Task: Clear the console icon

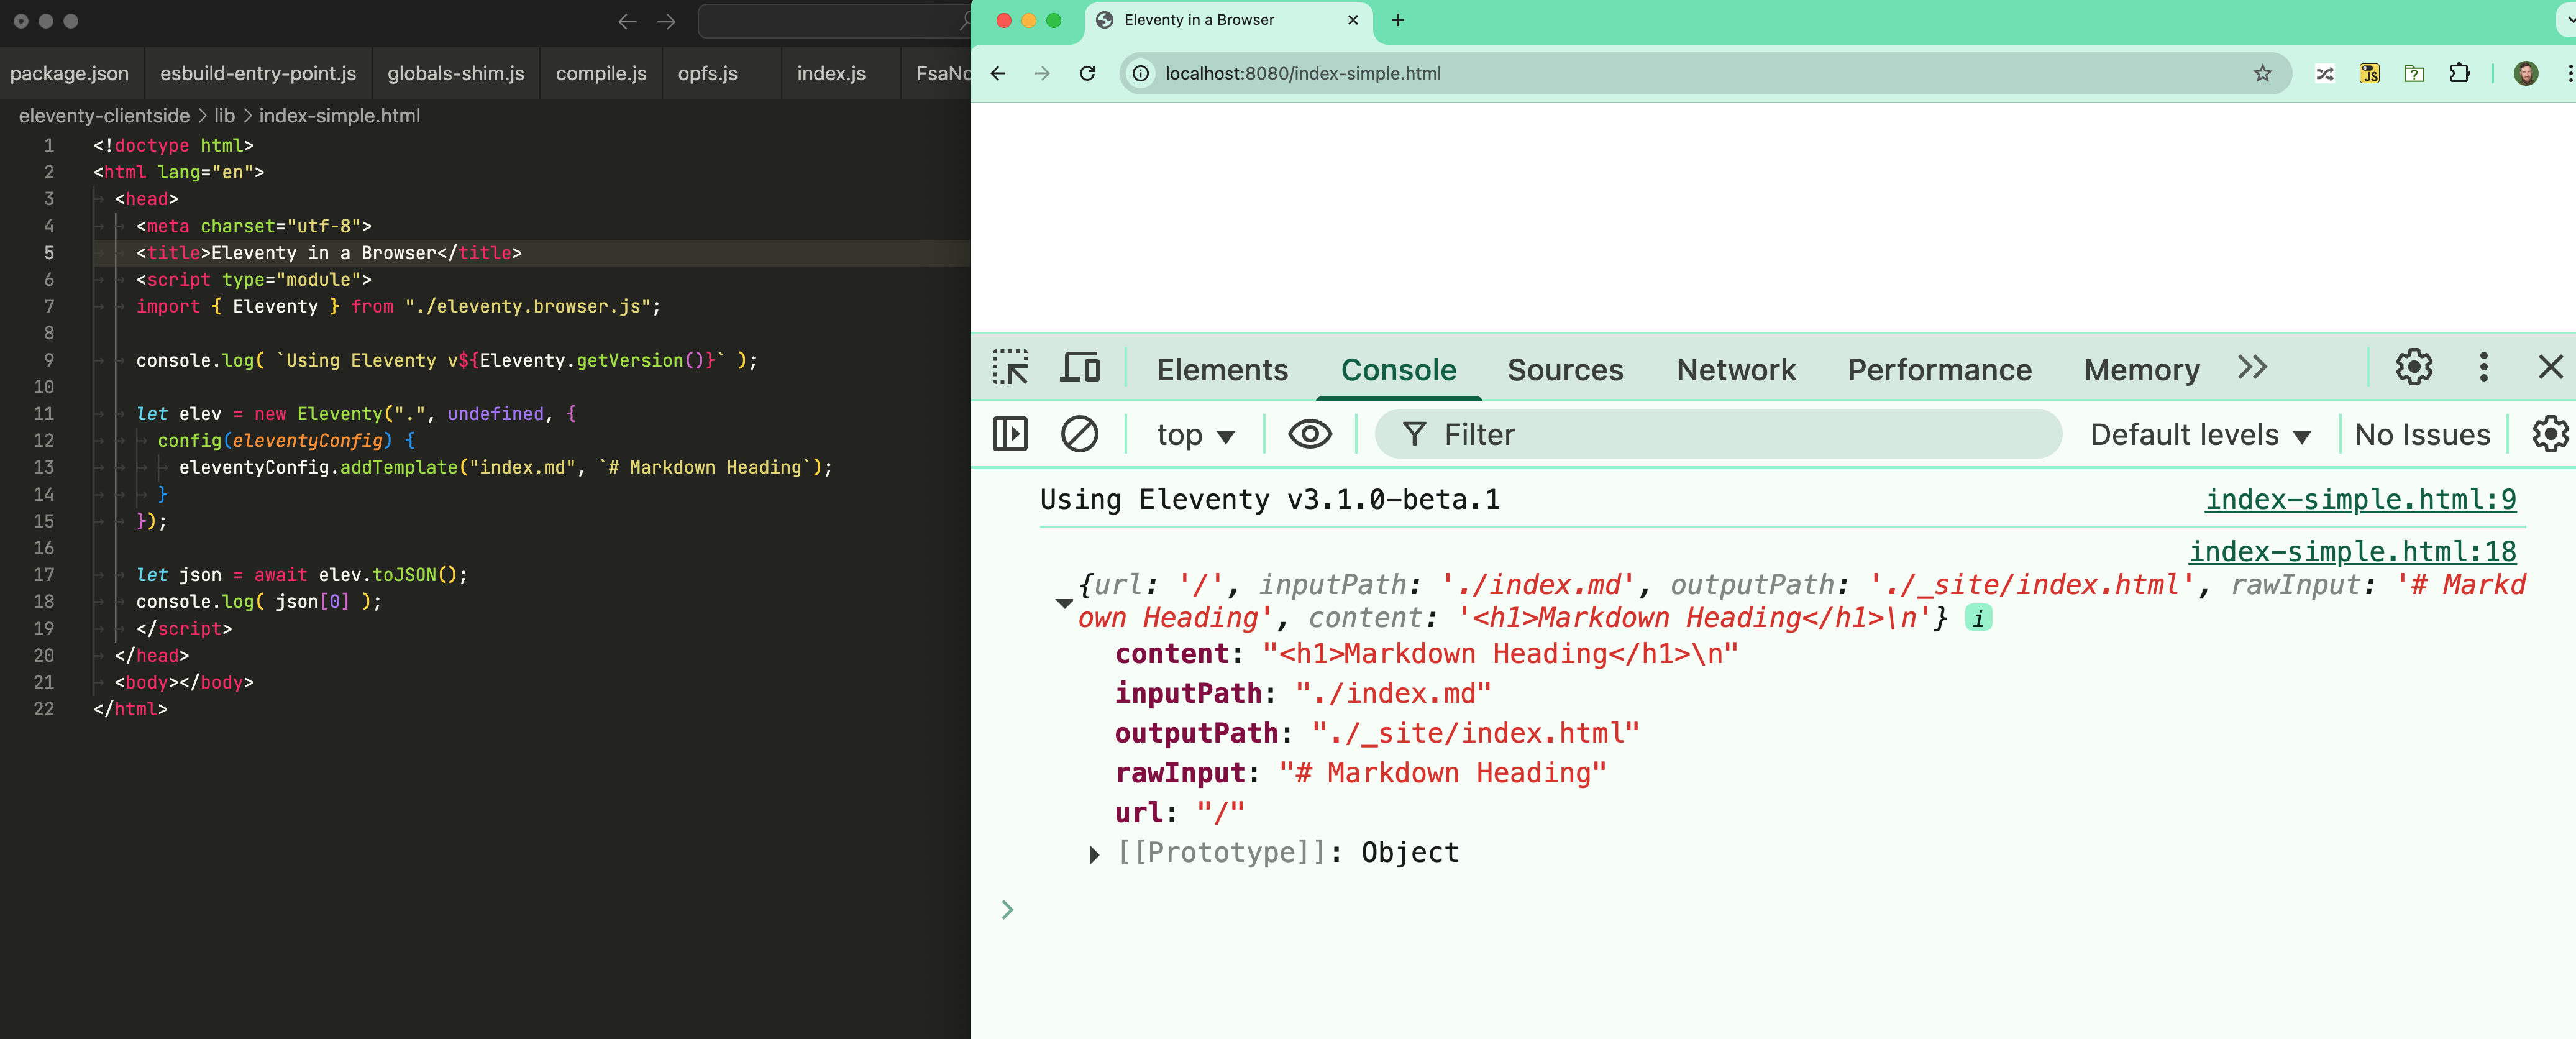Action: [x=1080, y=434]
